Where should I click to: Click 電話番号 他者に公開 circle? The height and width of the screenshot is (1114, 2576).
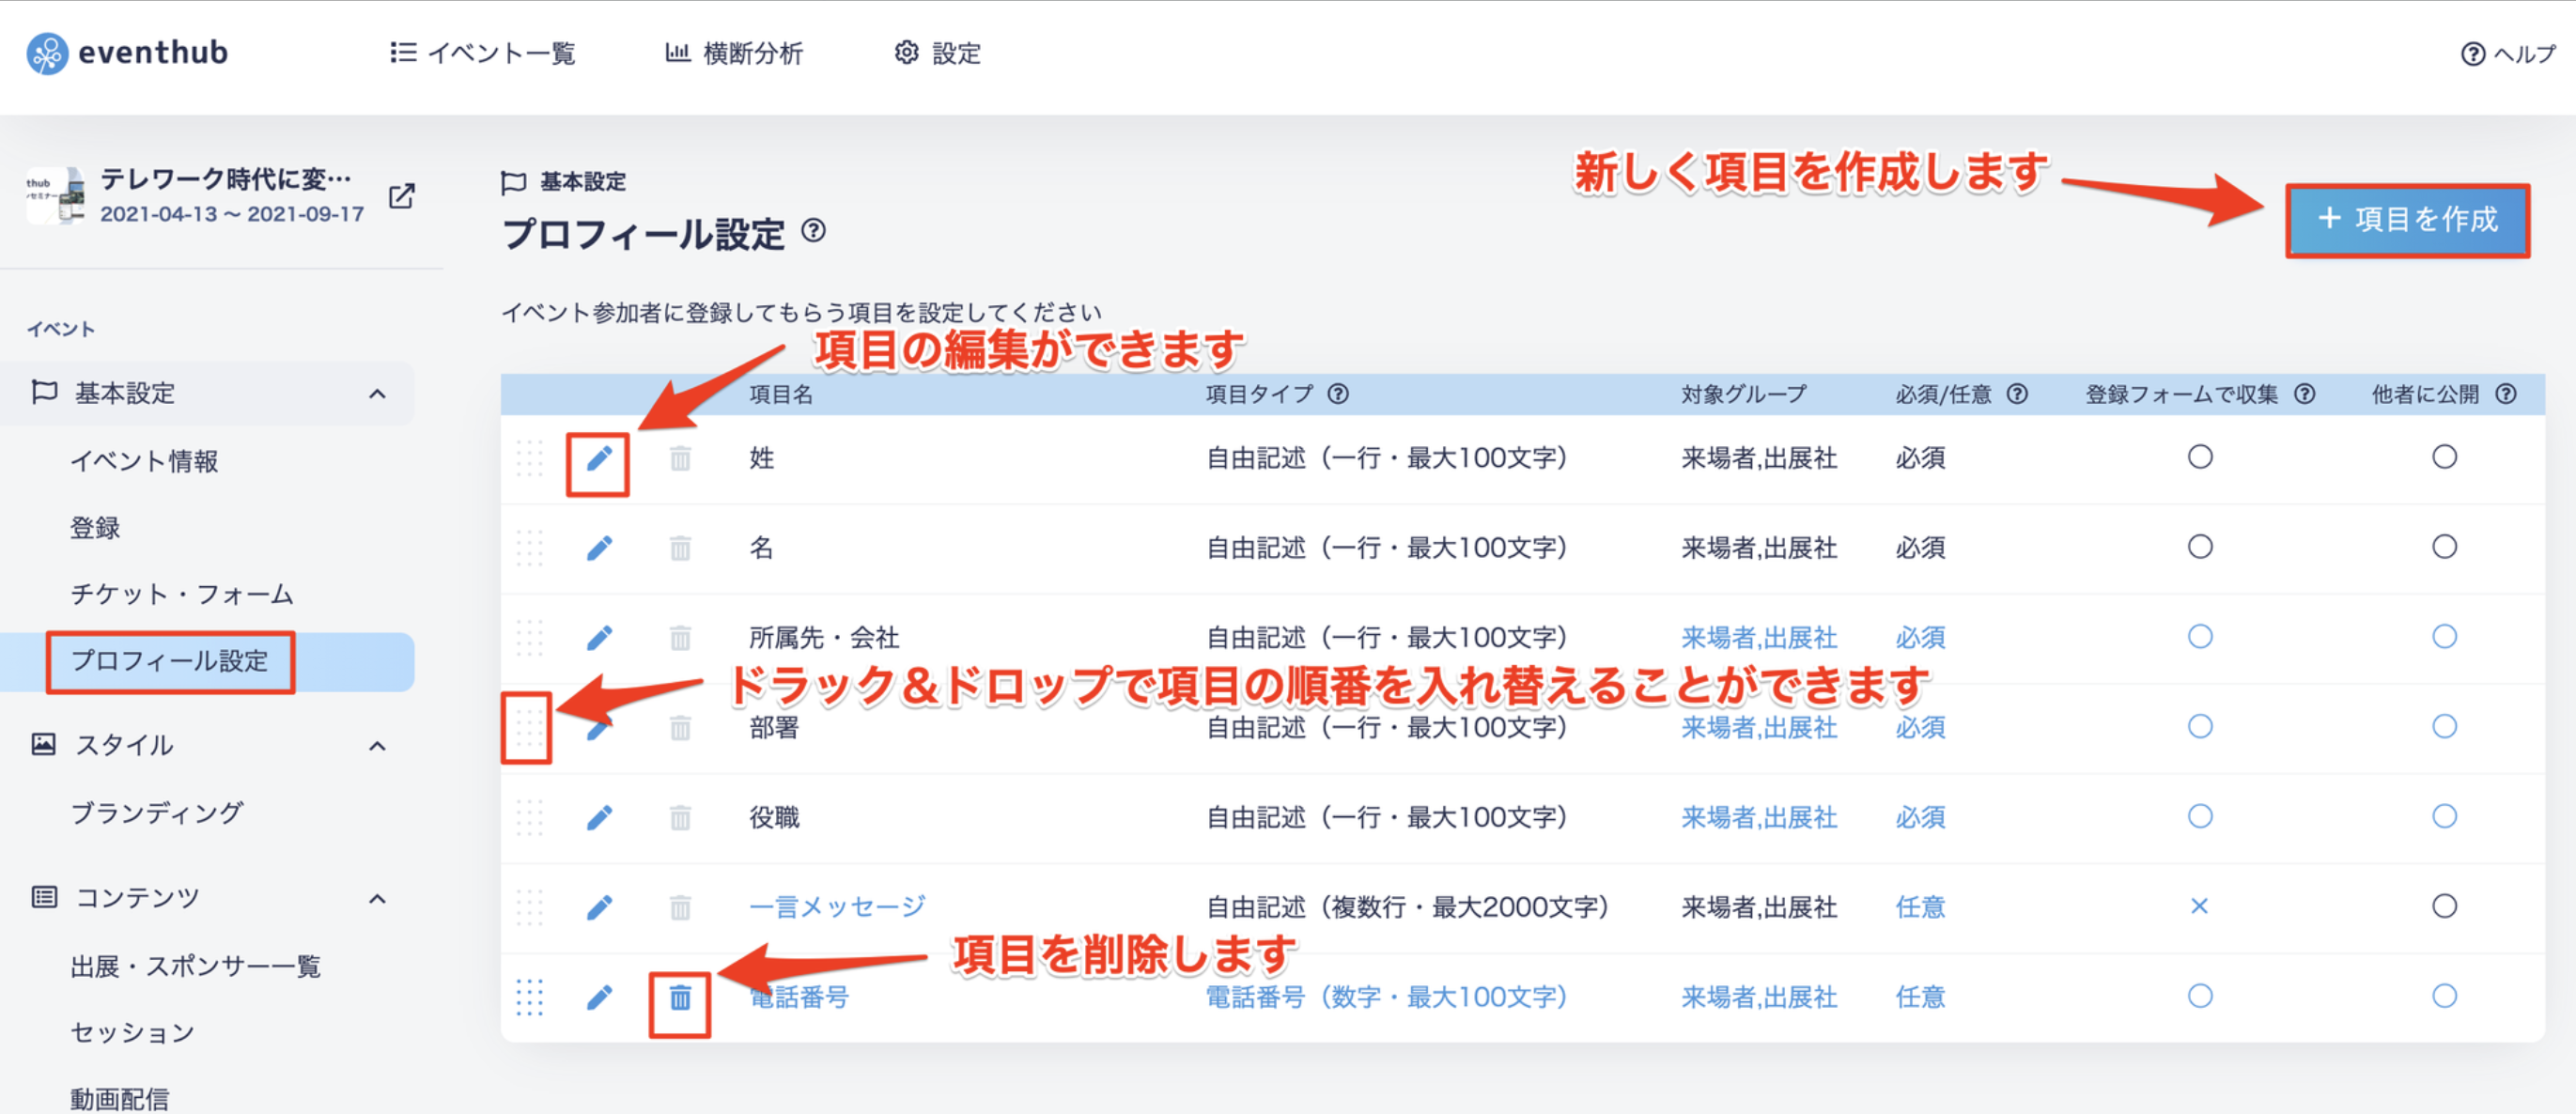tap(2444, 997)
